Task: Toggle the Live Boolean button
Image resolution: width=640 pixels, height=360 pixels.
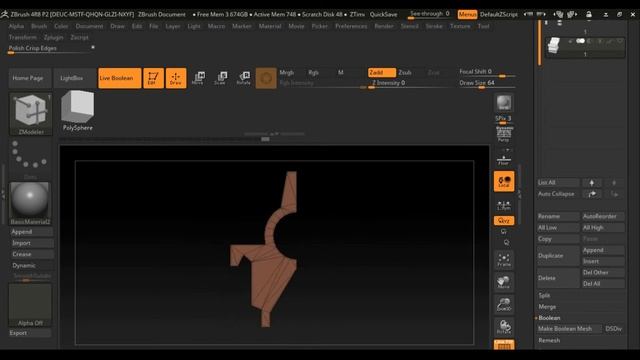Action: pyautogui.click(x=120, y=78)
